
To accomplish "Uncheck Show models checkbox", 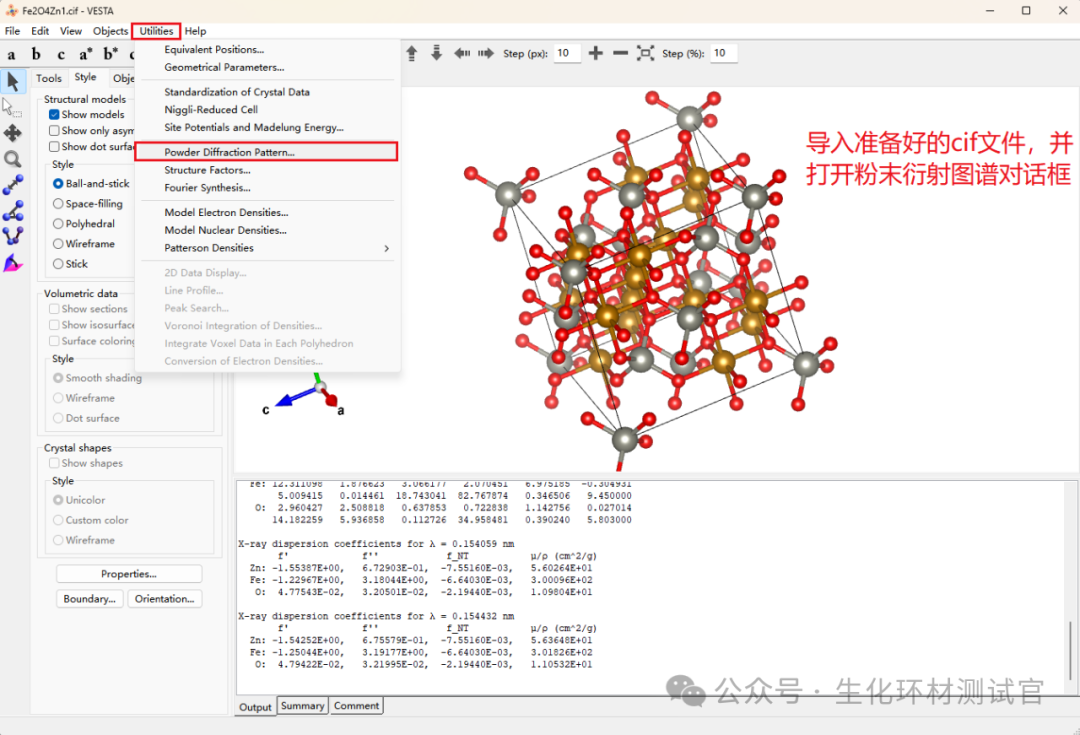I will tap(54, 114).
